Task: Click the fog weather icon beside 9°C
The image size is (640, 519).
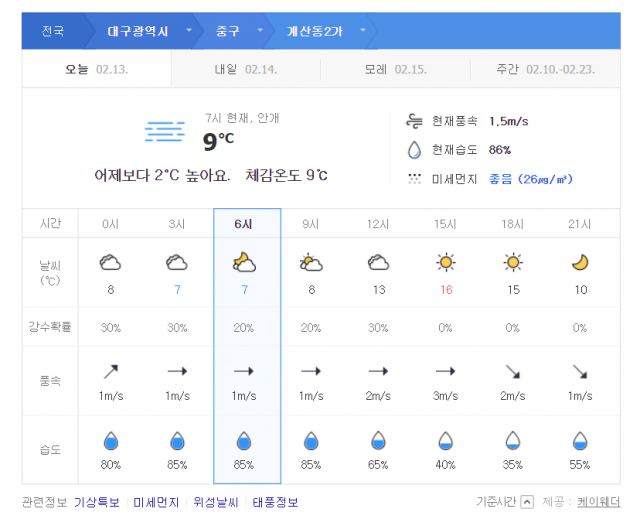Action: point(165,131)
